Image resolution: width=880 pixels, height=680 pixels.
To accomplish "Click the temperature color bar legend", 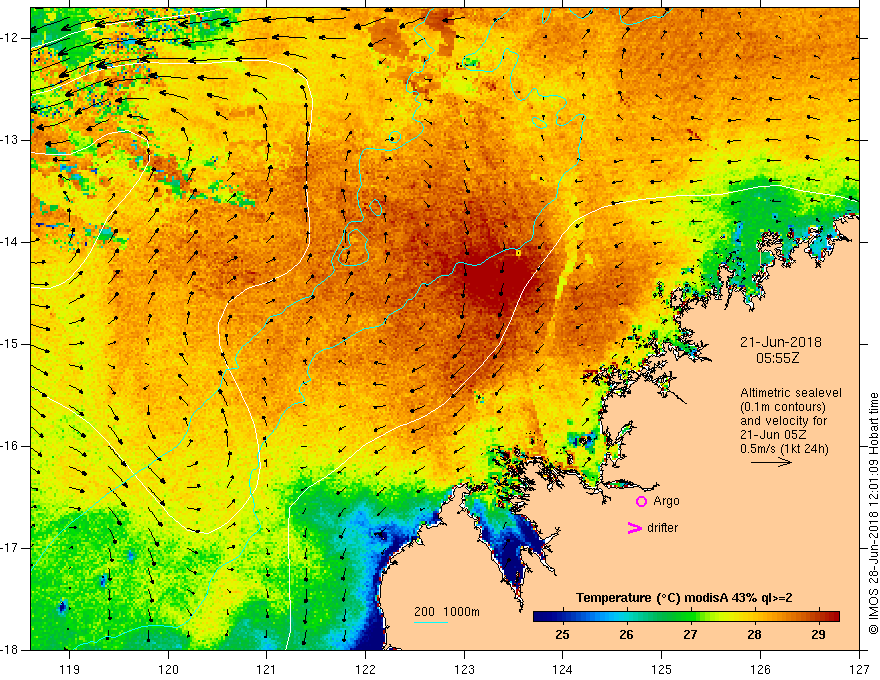I will pos(686,616).
